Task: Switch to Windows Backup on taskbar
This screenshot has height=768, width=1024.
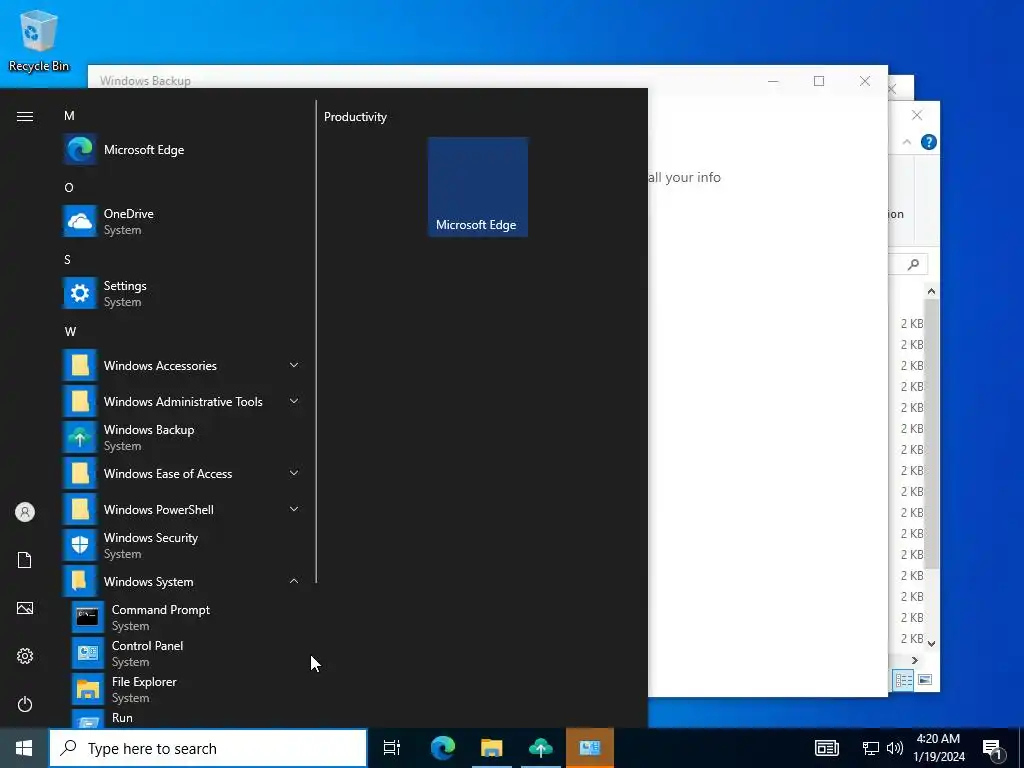Action: (541, 748)
